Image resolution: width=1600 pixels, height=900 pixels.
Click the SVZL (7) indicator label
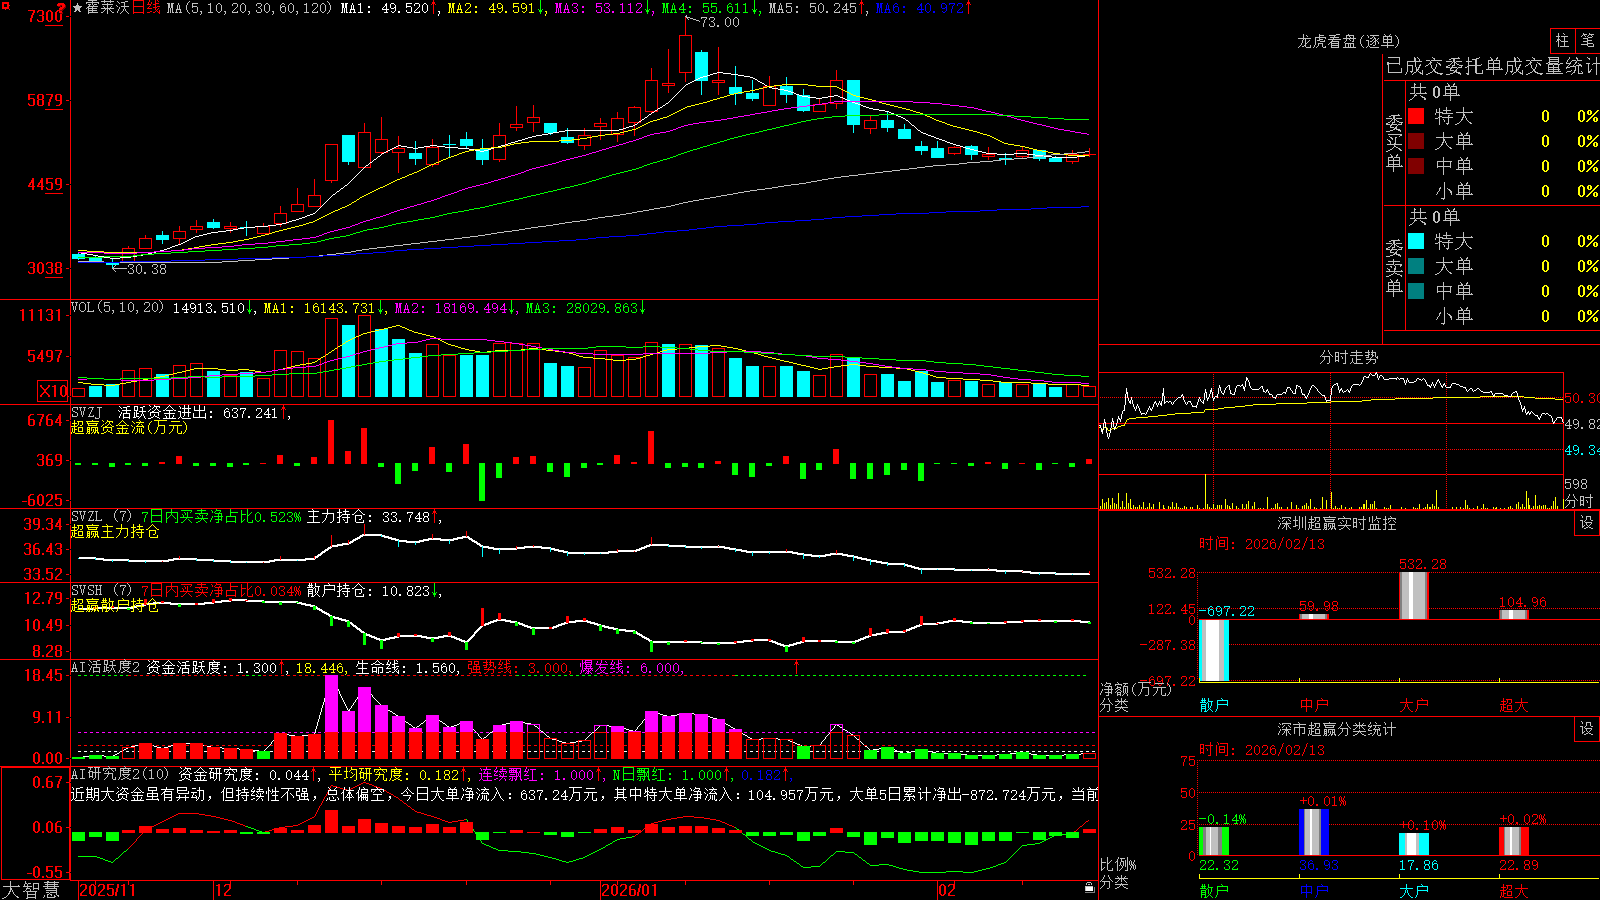click(x=101, y=517)
